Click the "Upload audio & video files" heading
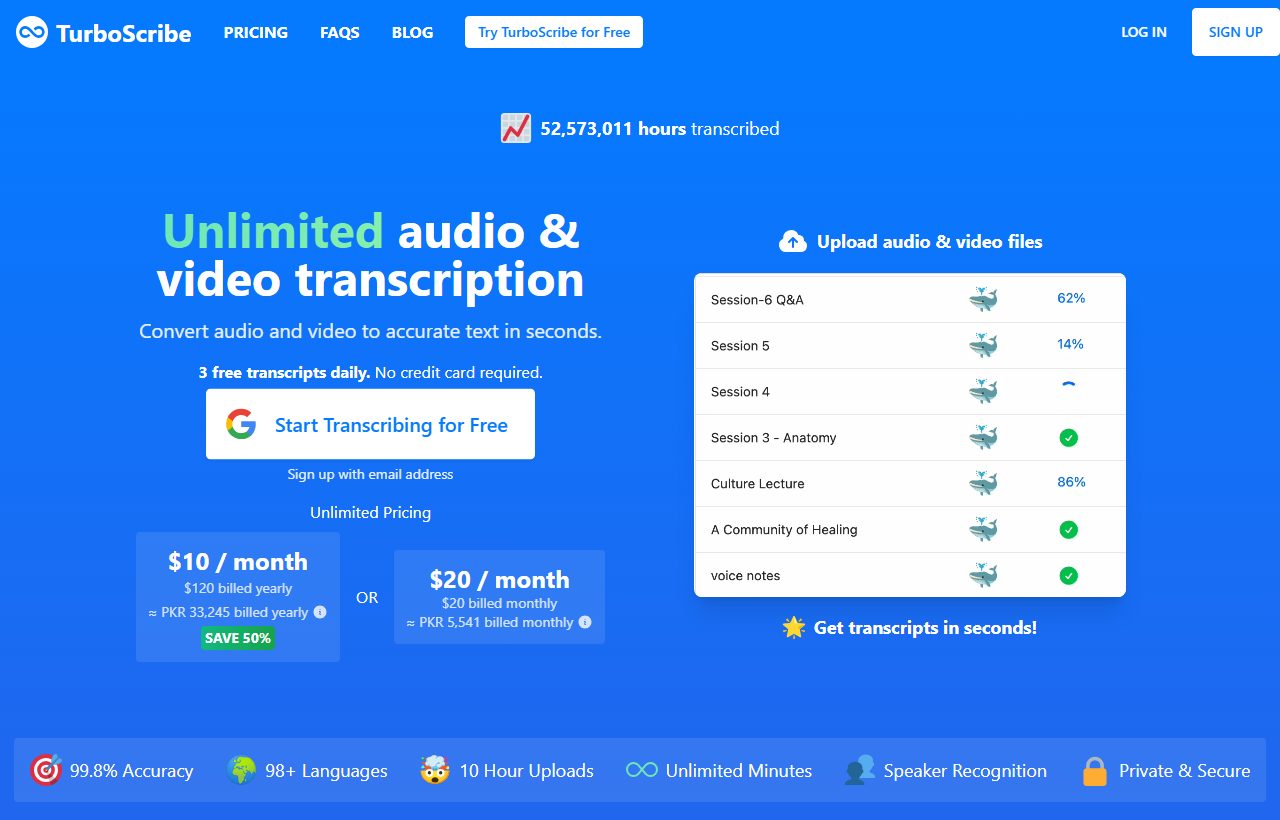The image size is (1280, 820). coord(929,242)
